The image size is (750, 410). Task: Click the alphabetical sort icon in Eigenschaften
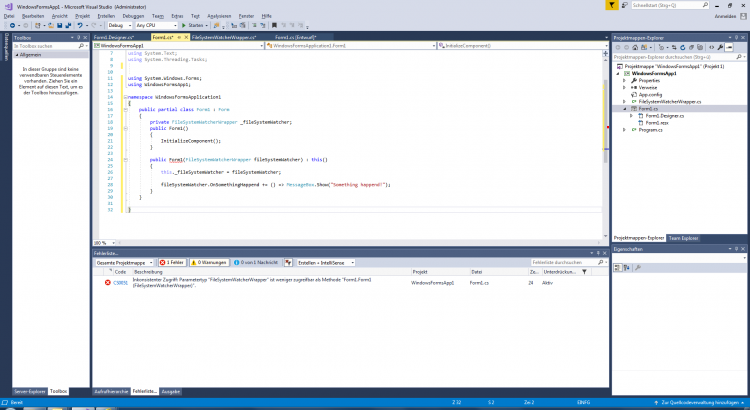point(627,268)
